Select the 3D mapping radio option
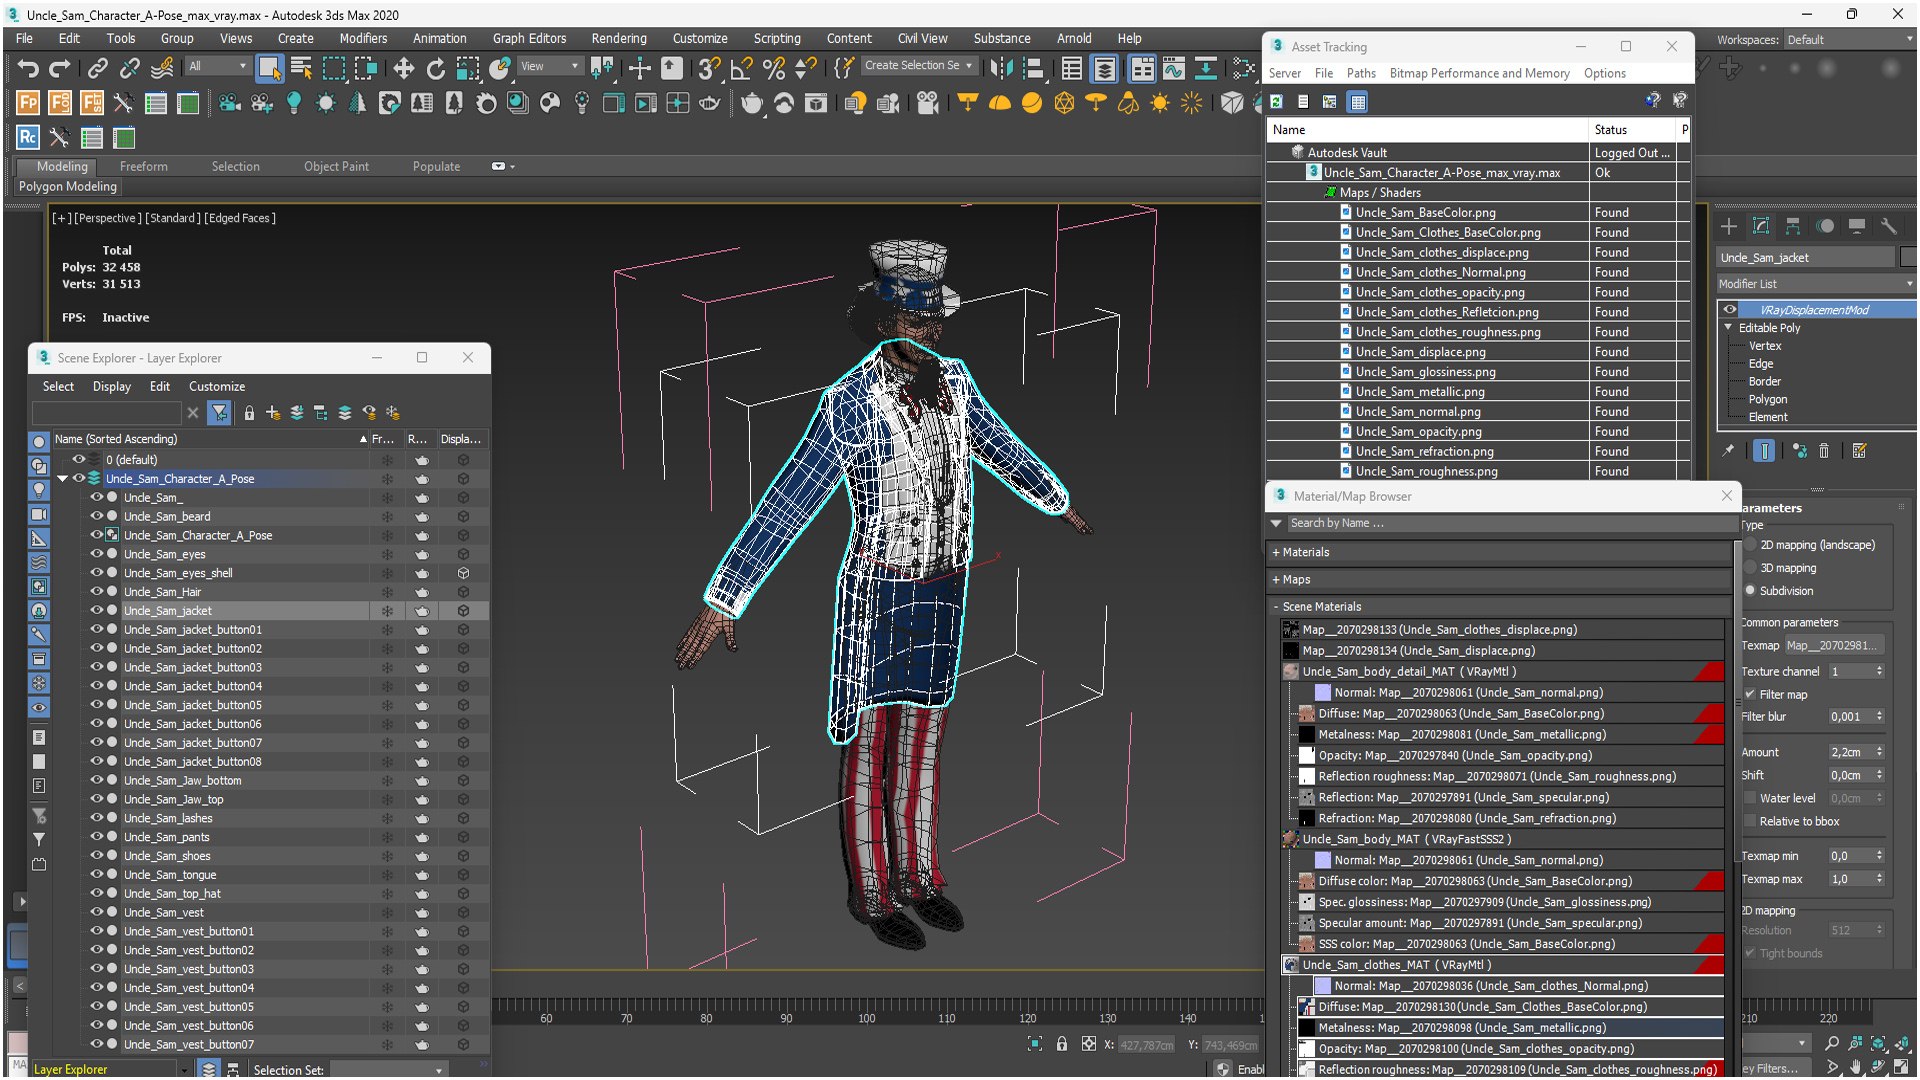 click(1751, 568)
